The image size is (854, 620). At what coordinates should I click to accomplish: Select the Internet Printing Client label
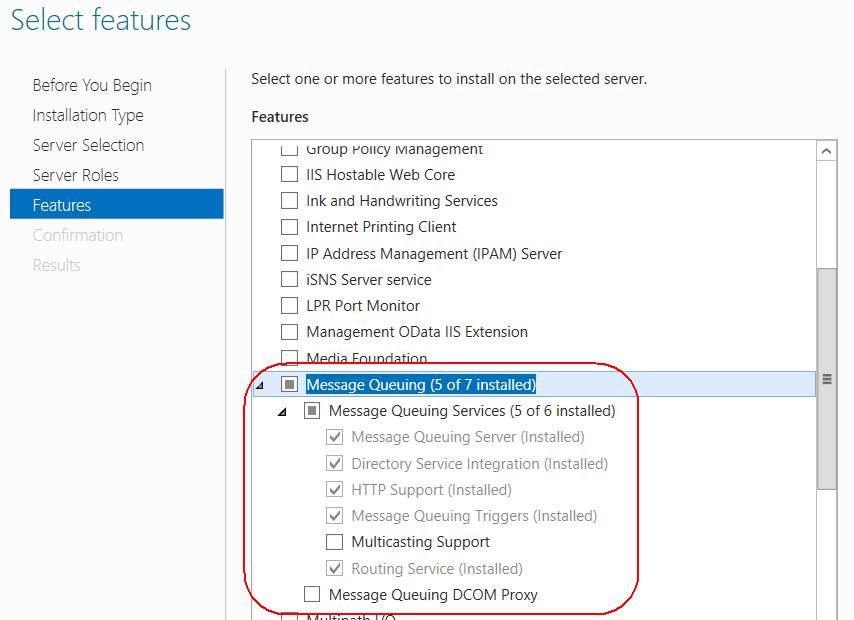pyautogui.click(x=381, y=227)
